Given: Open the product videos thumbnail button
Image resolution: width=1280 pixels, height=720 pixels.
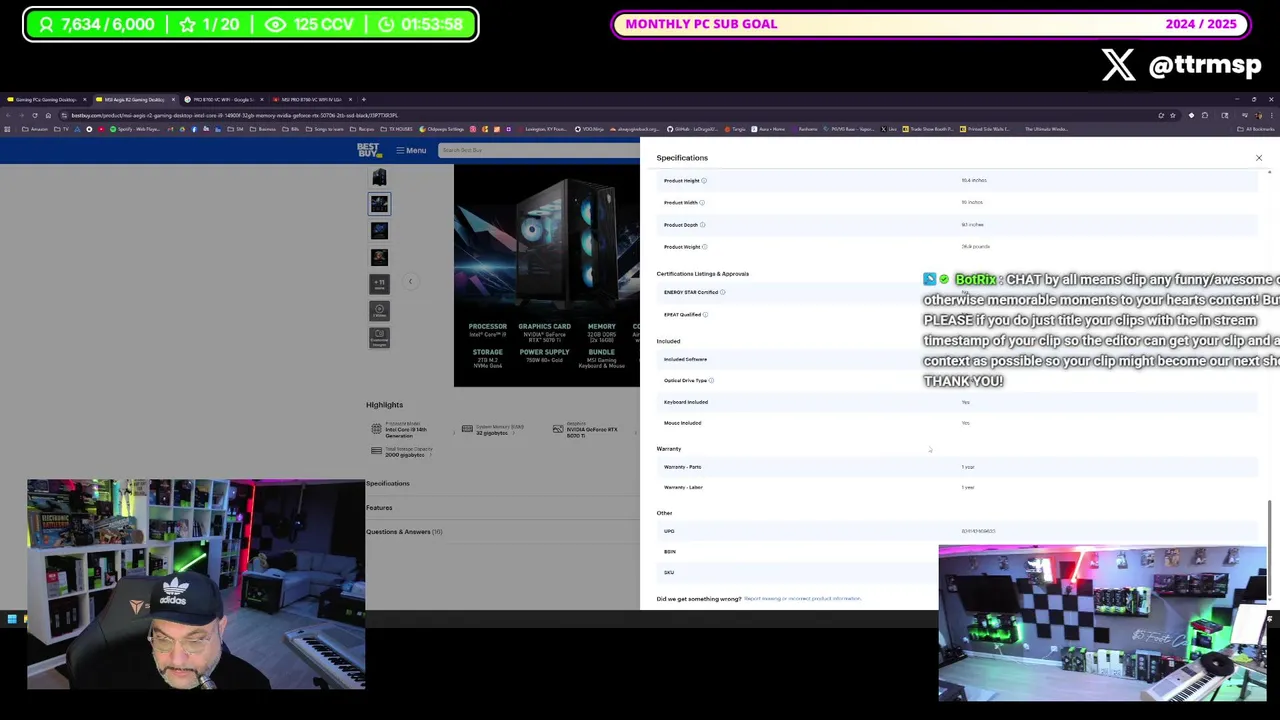Looking at the screenshot, I should click(x=379, y=311).
